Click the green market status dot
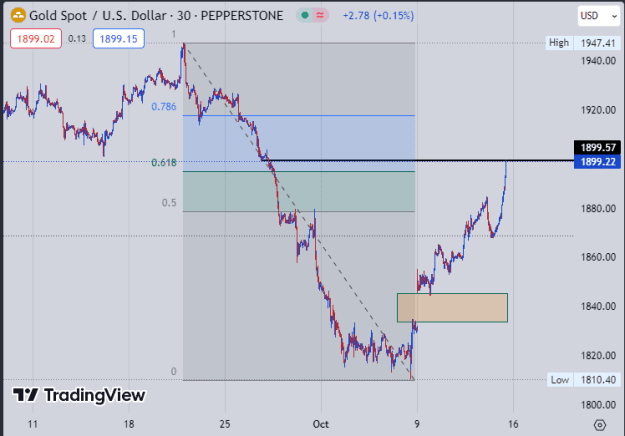 (305, 16)
